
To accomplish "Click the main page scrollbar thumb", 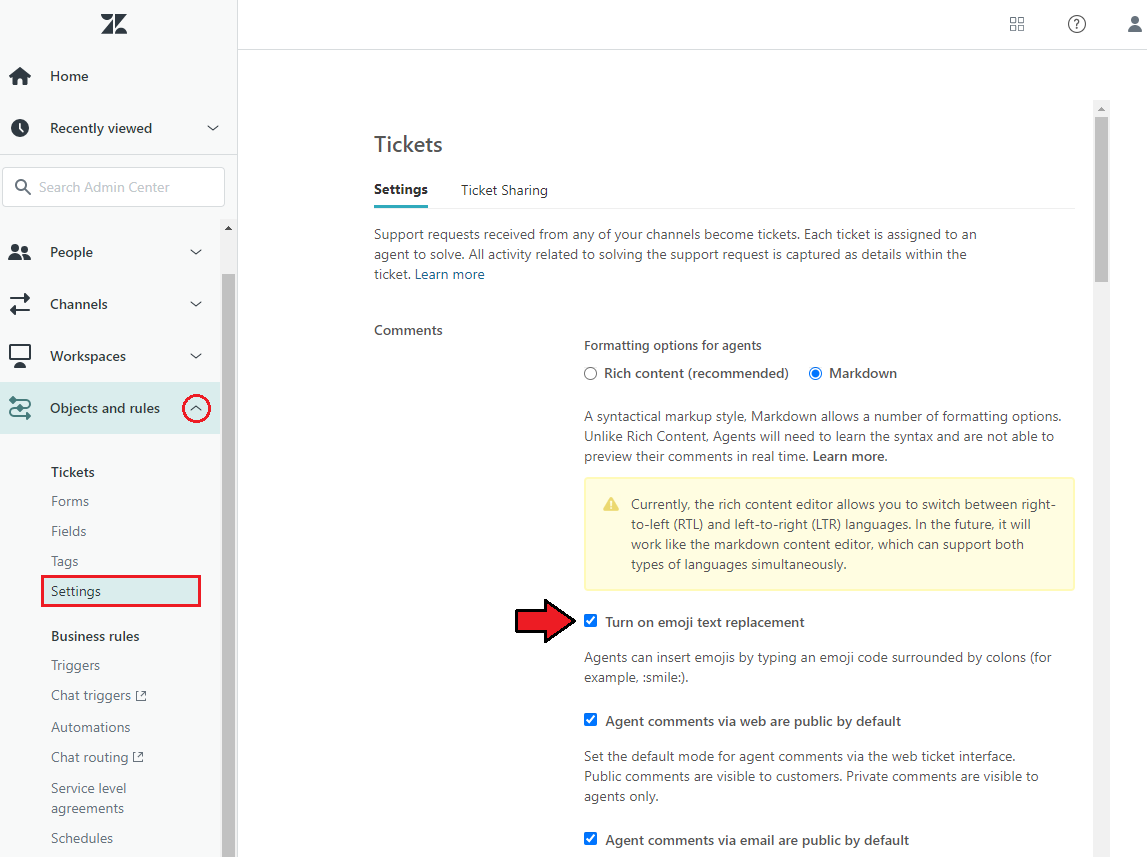I will (x=1102, y=199).
